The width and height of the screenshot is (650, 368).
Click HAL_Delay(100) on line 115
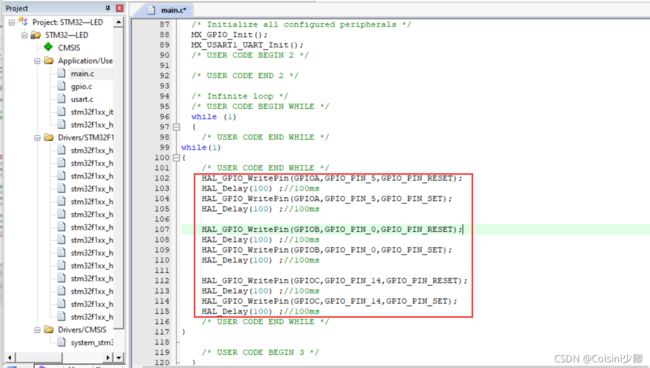pyautogui.click(x=237, y=311)
